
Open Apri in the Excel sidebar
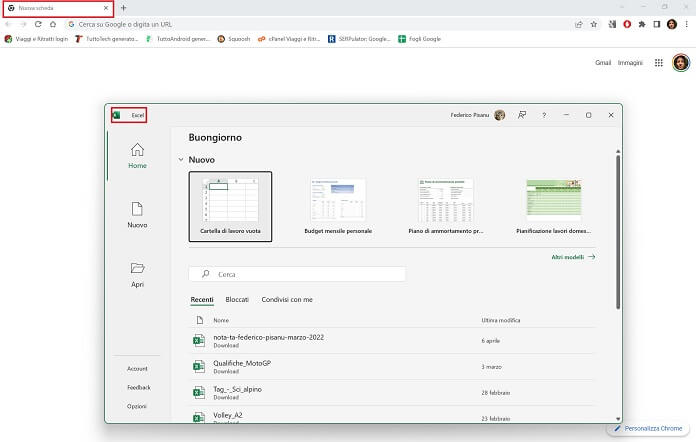click(x=137, y=275)
